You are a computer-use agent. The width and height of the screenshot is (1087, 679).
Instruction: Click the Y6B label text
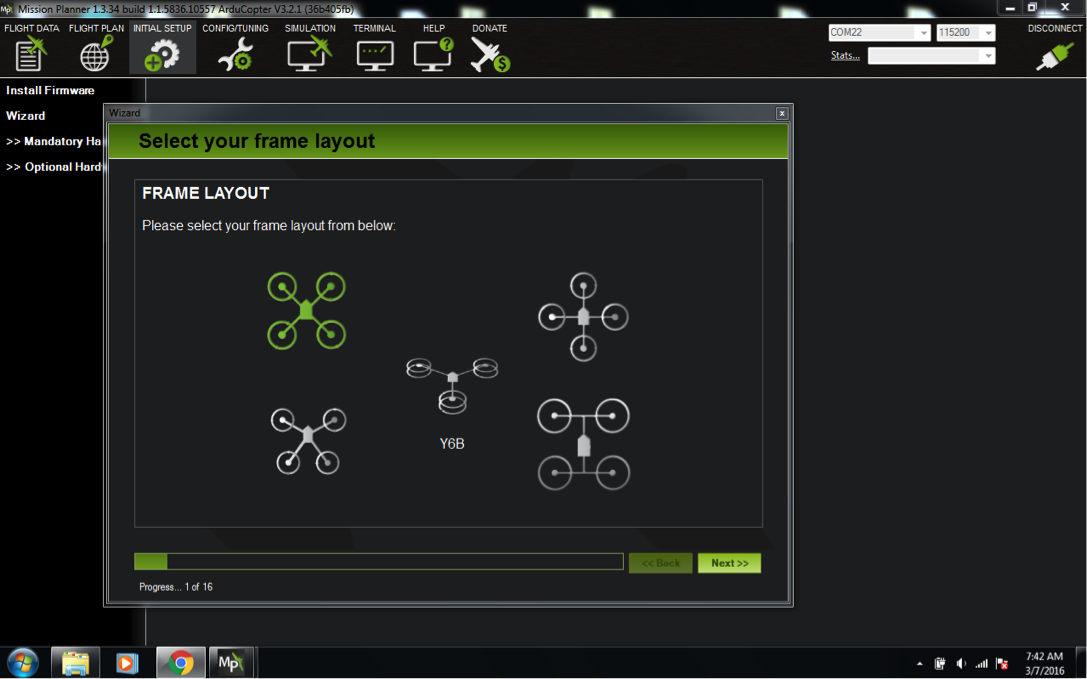tap(452, 444)
